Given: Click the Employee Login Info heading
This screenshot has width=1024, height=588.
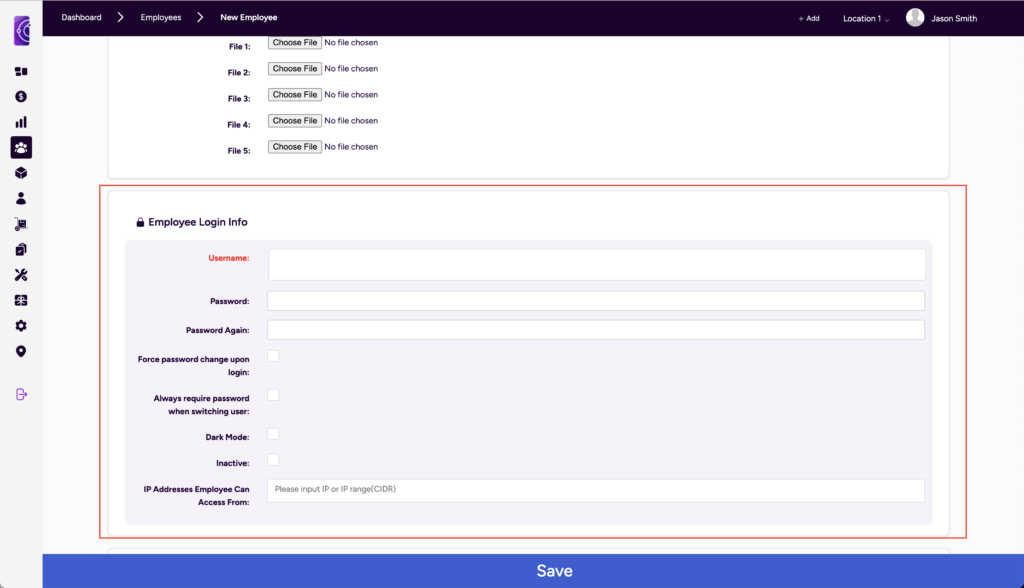Looking at the screenshot, I should pyautogui.click(x=198, y=222).
